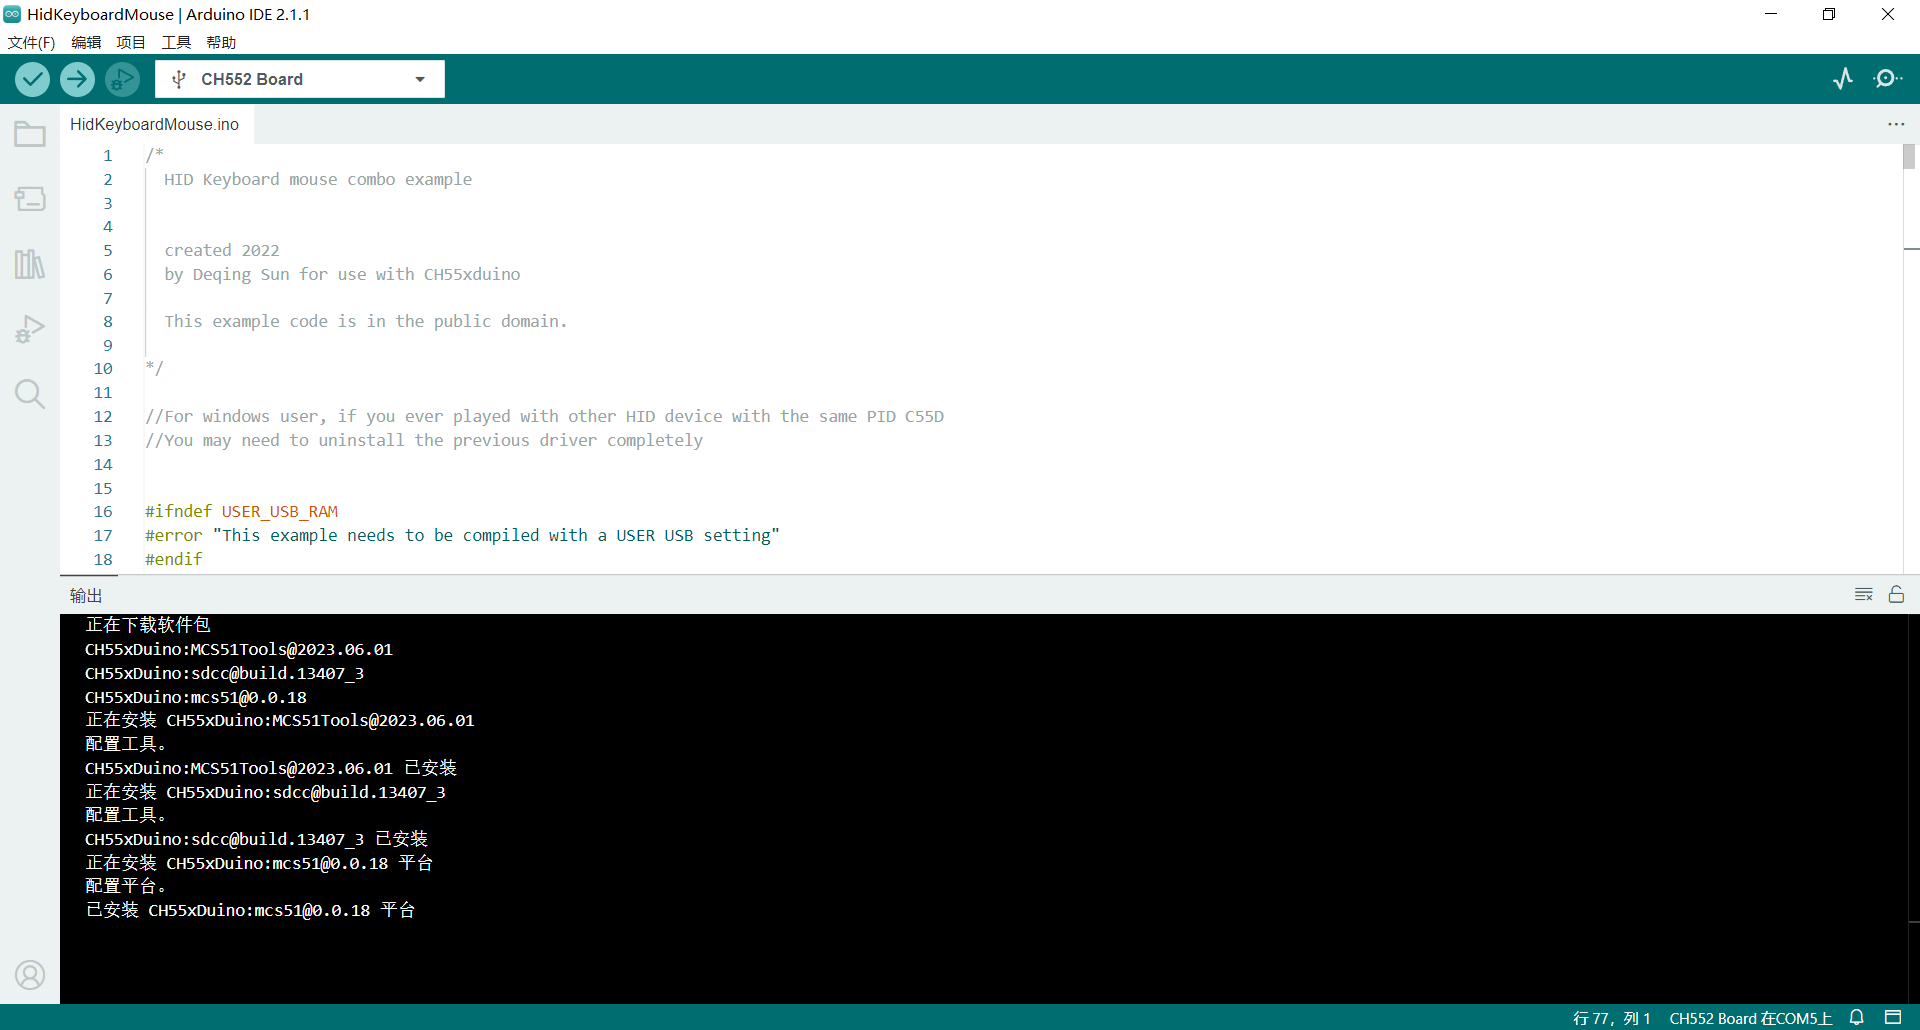The height and width of the screenshot is (1030, 1920).
Task: Click the USB icon in board selector
Action: pos(179,79)
